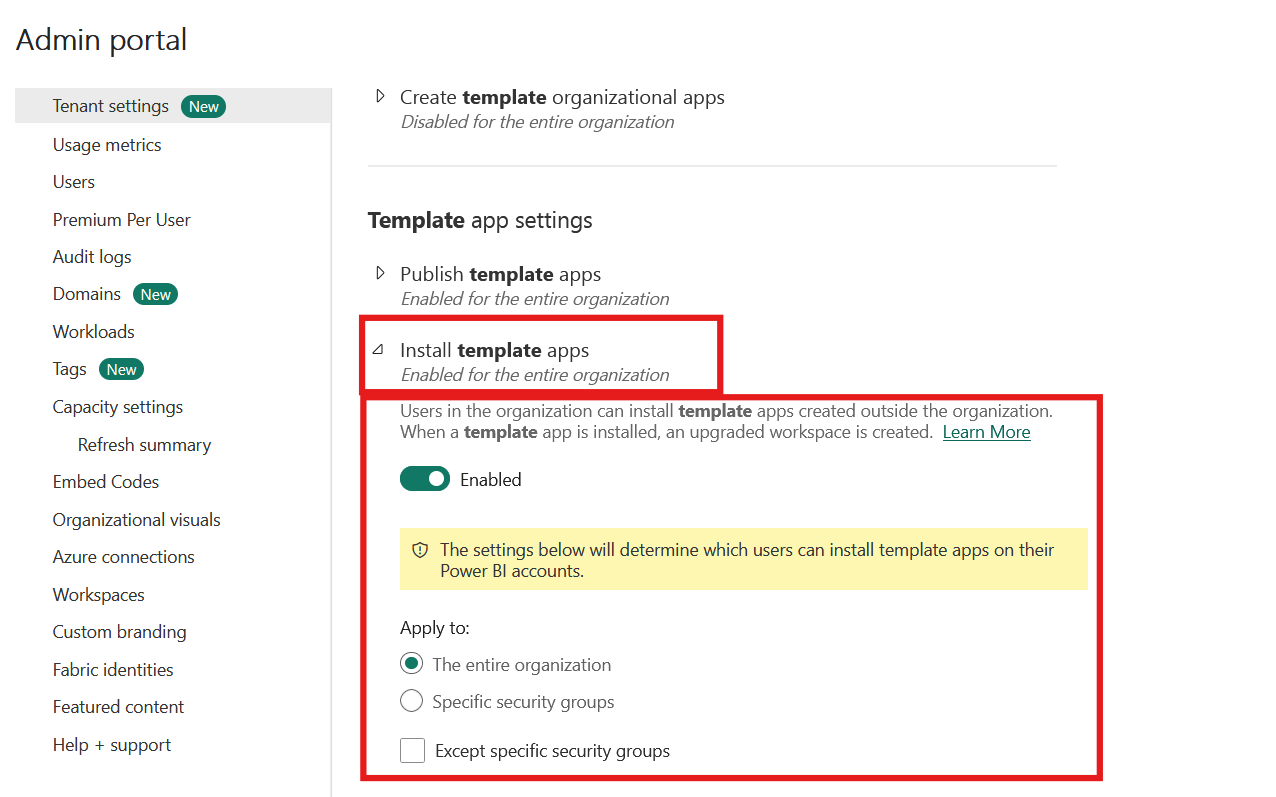Open Azure connections settings
This screenshot has width=1276, height=797.
coord(124,557)
